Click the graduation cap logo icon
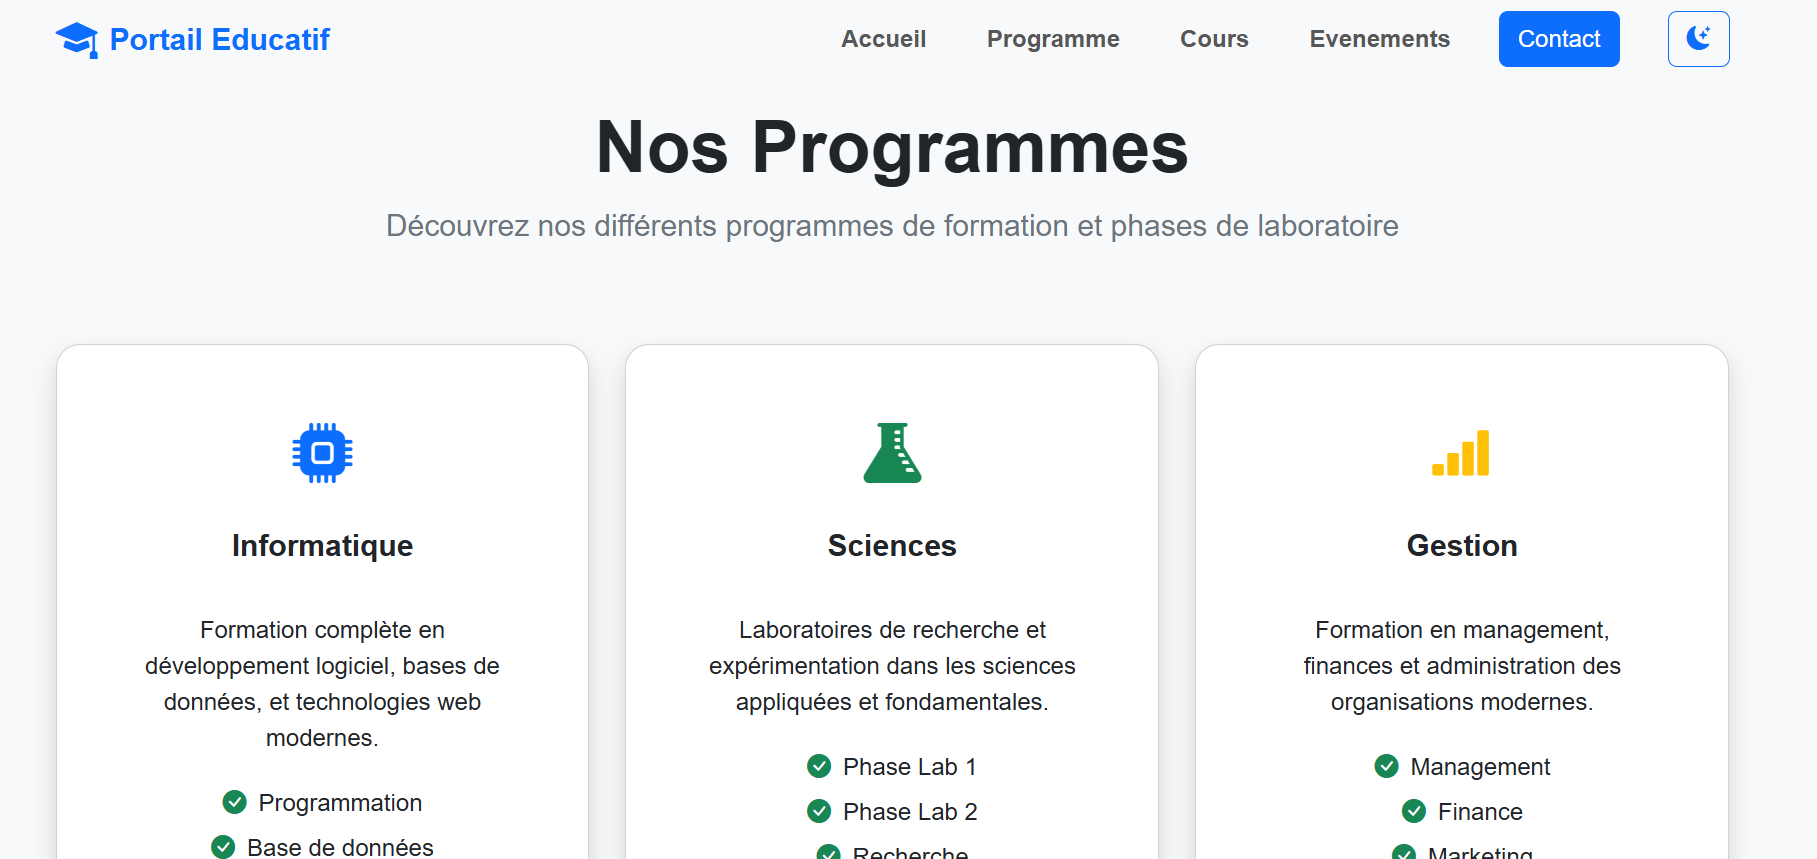The height and width of the screenshot is (859, 1817). tap(76, 40)
